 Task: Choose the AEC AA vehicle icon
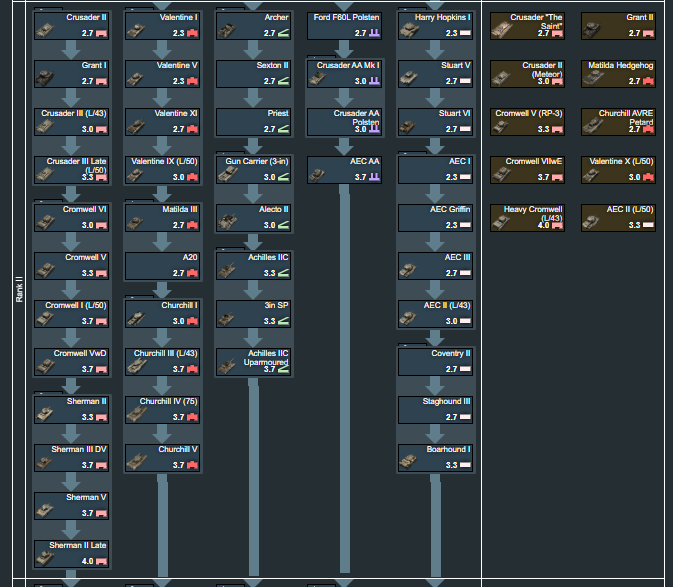click(x=320, y=174)
